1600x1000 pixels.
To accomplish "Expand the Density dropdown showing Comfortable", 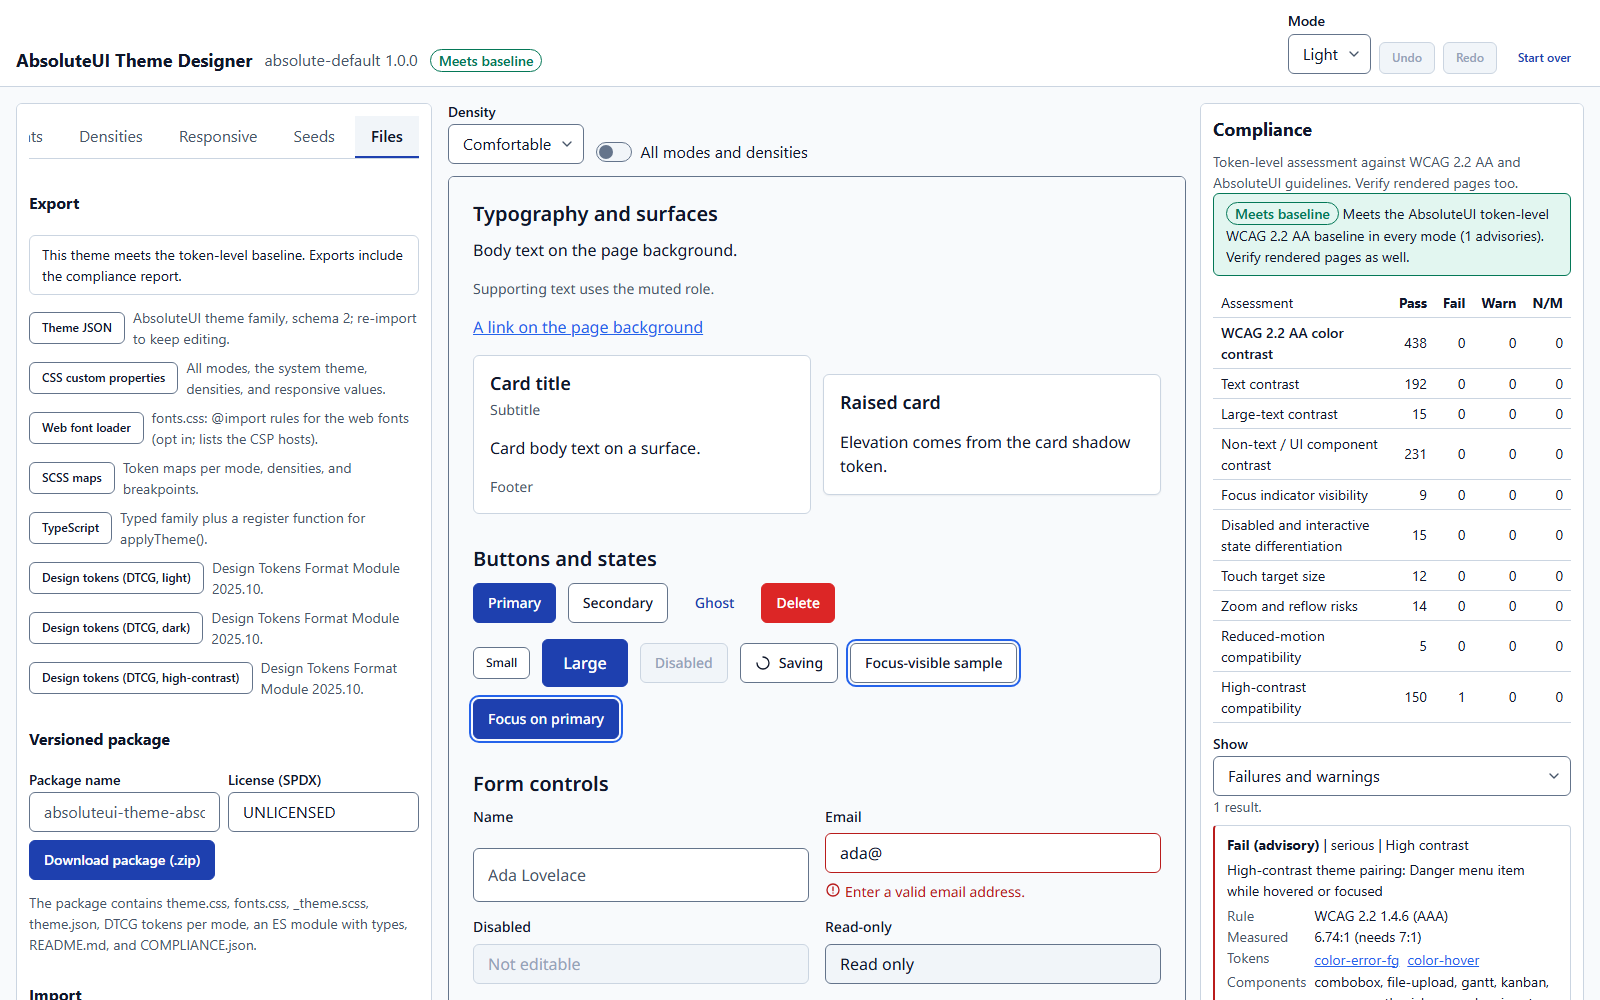I will pos(516,144).
